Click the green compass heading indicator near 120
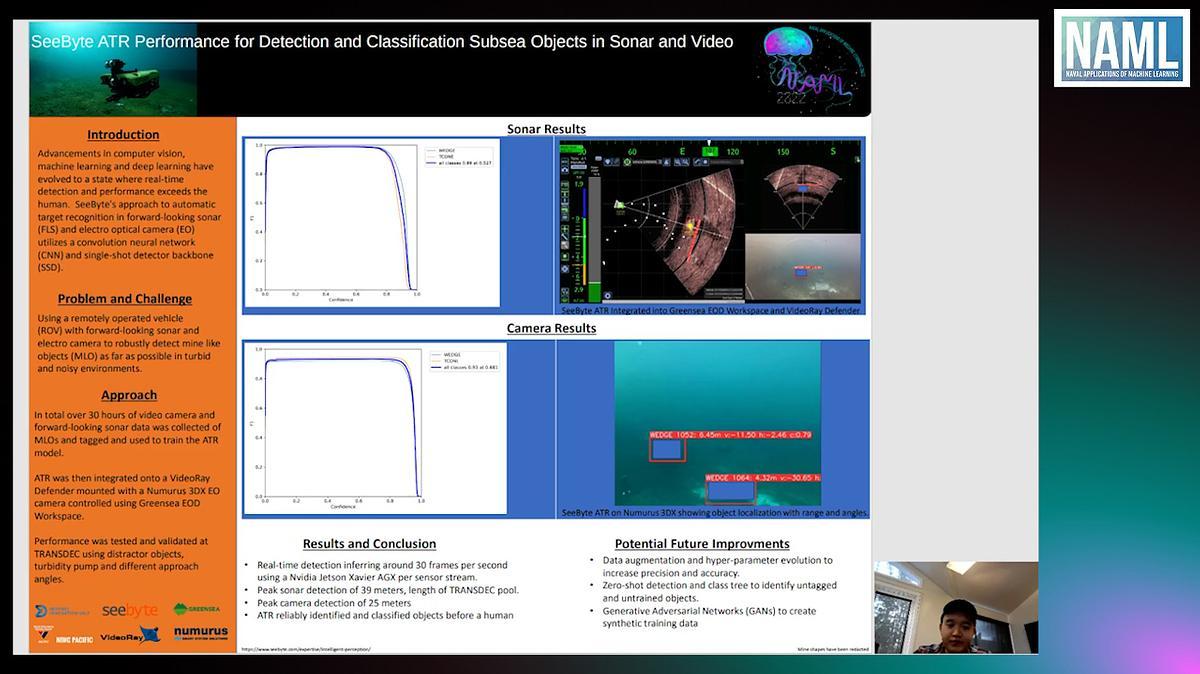 pos(709,152)
